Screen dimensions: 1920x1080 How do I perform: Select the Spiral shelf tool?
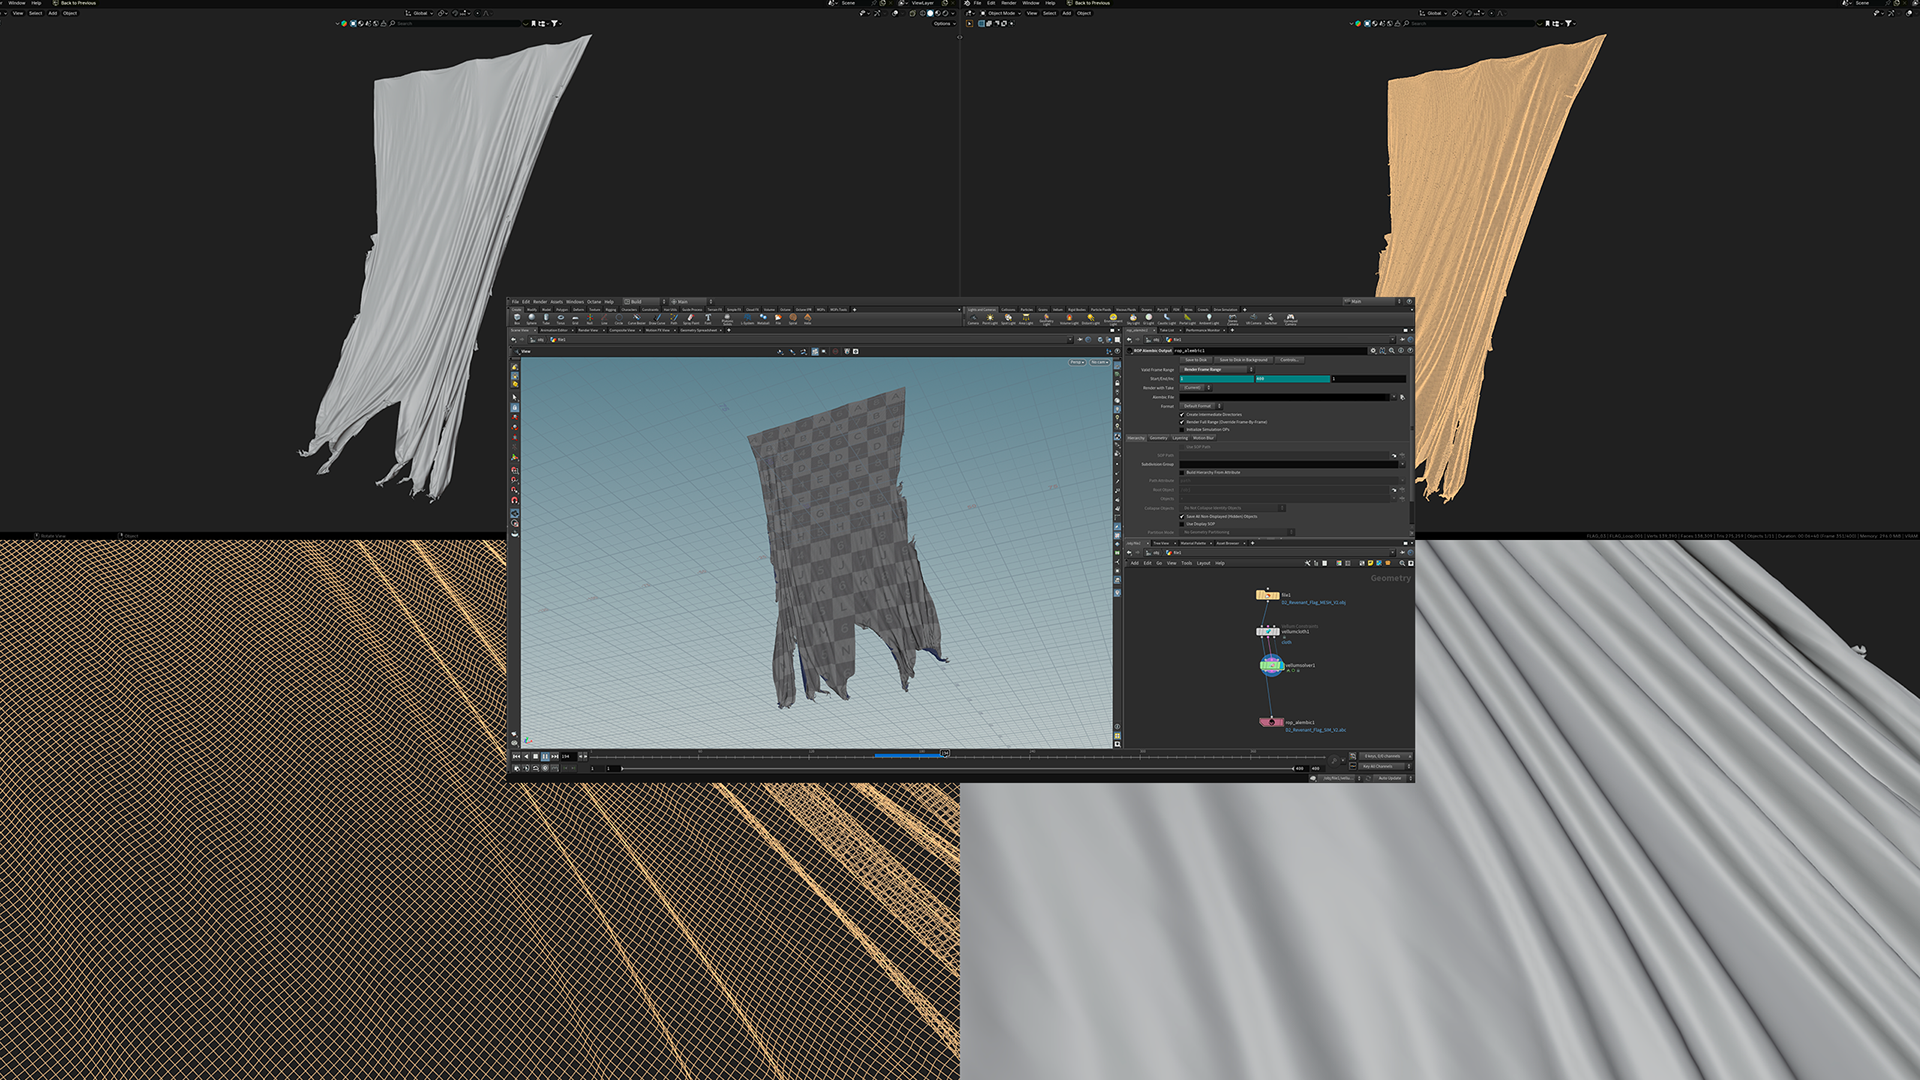coord(793,318)
